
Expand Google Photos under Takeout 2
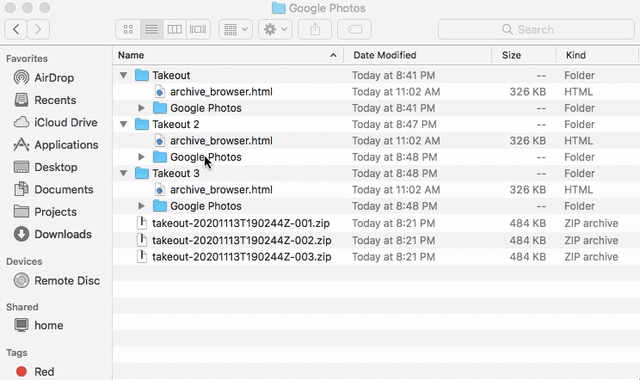point(141,157)
